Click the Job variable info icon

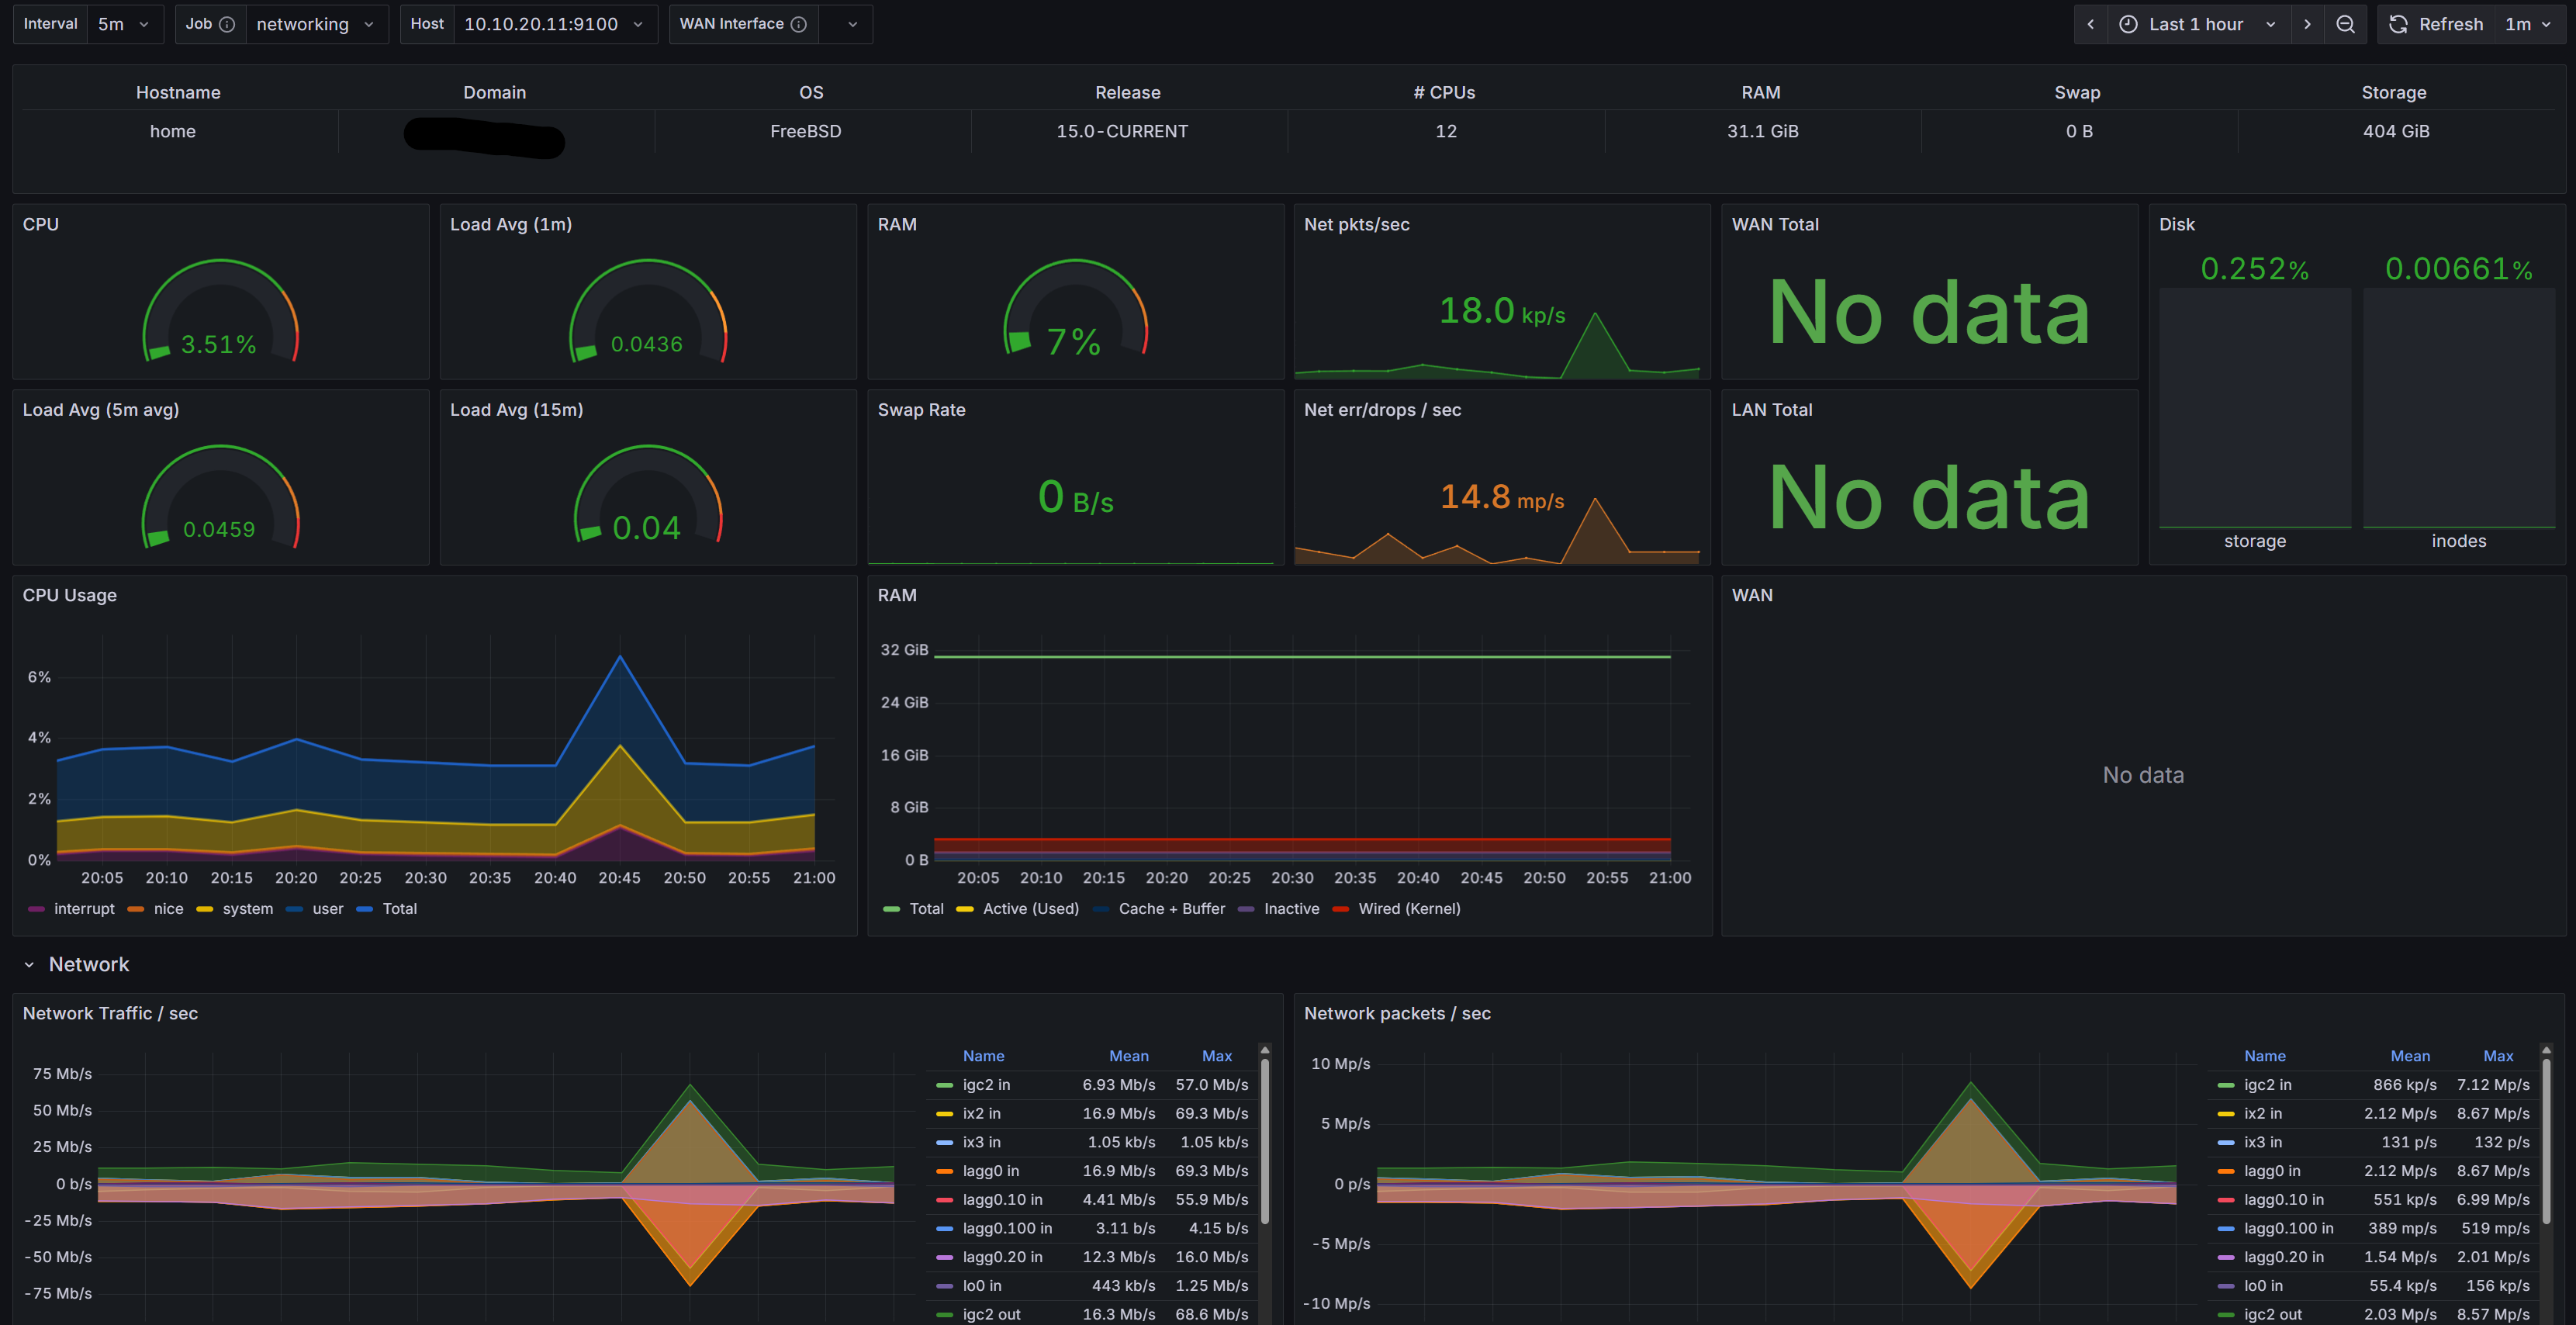227,24
